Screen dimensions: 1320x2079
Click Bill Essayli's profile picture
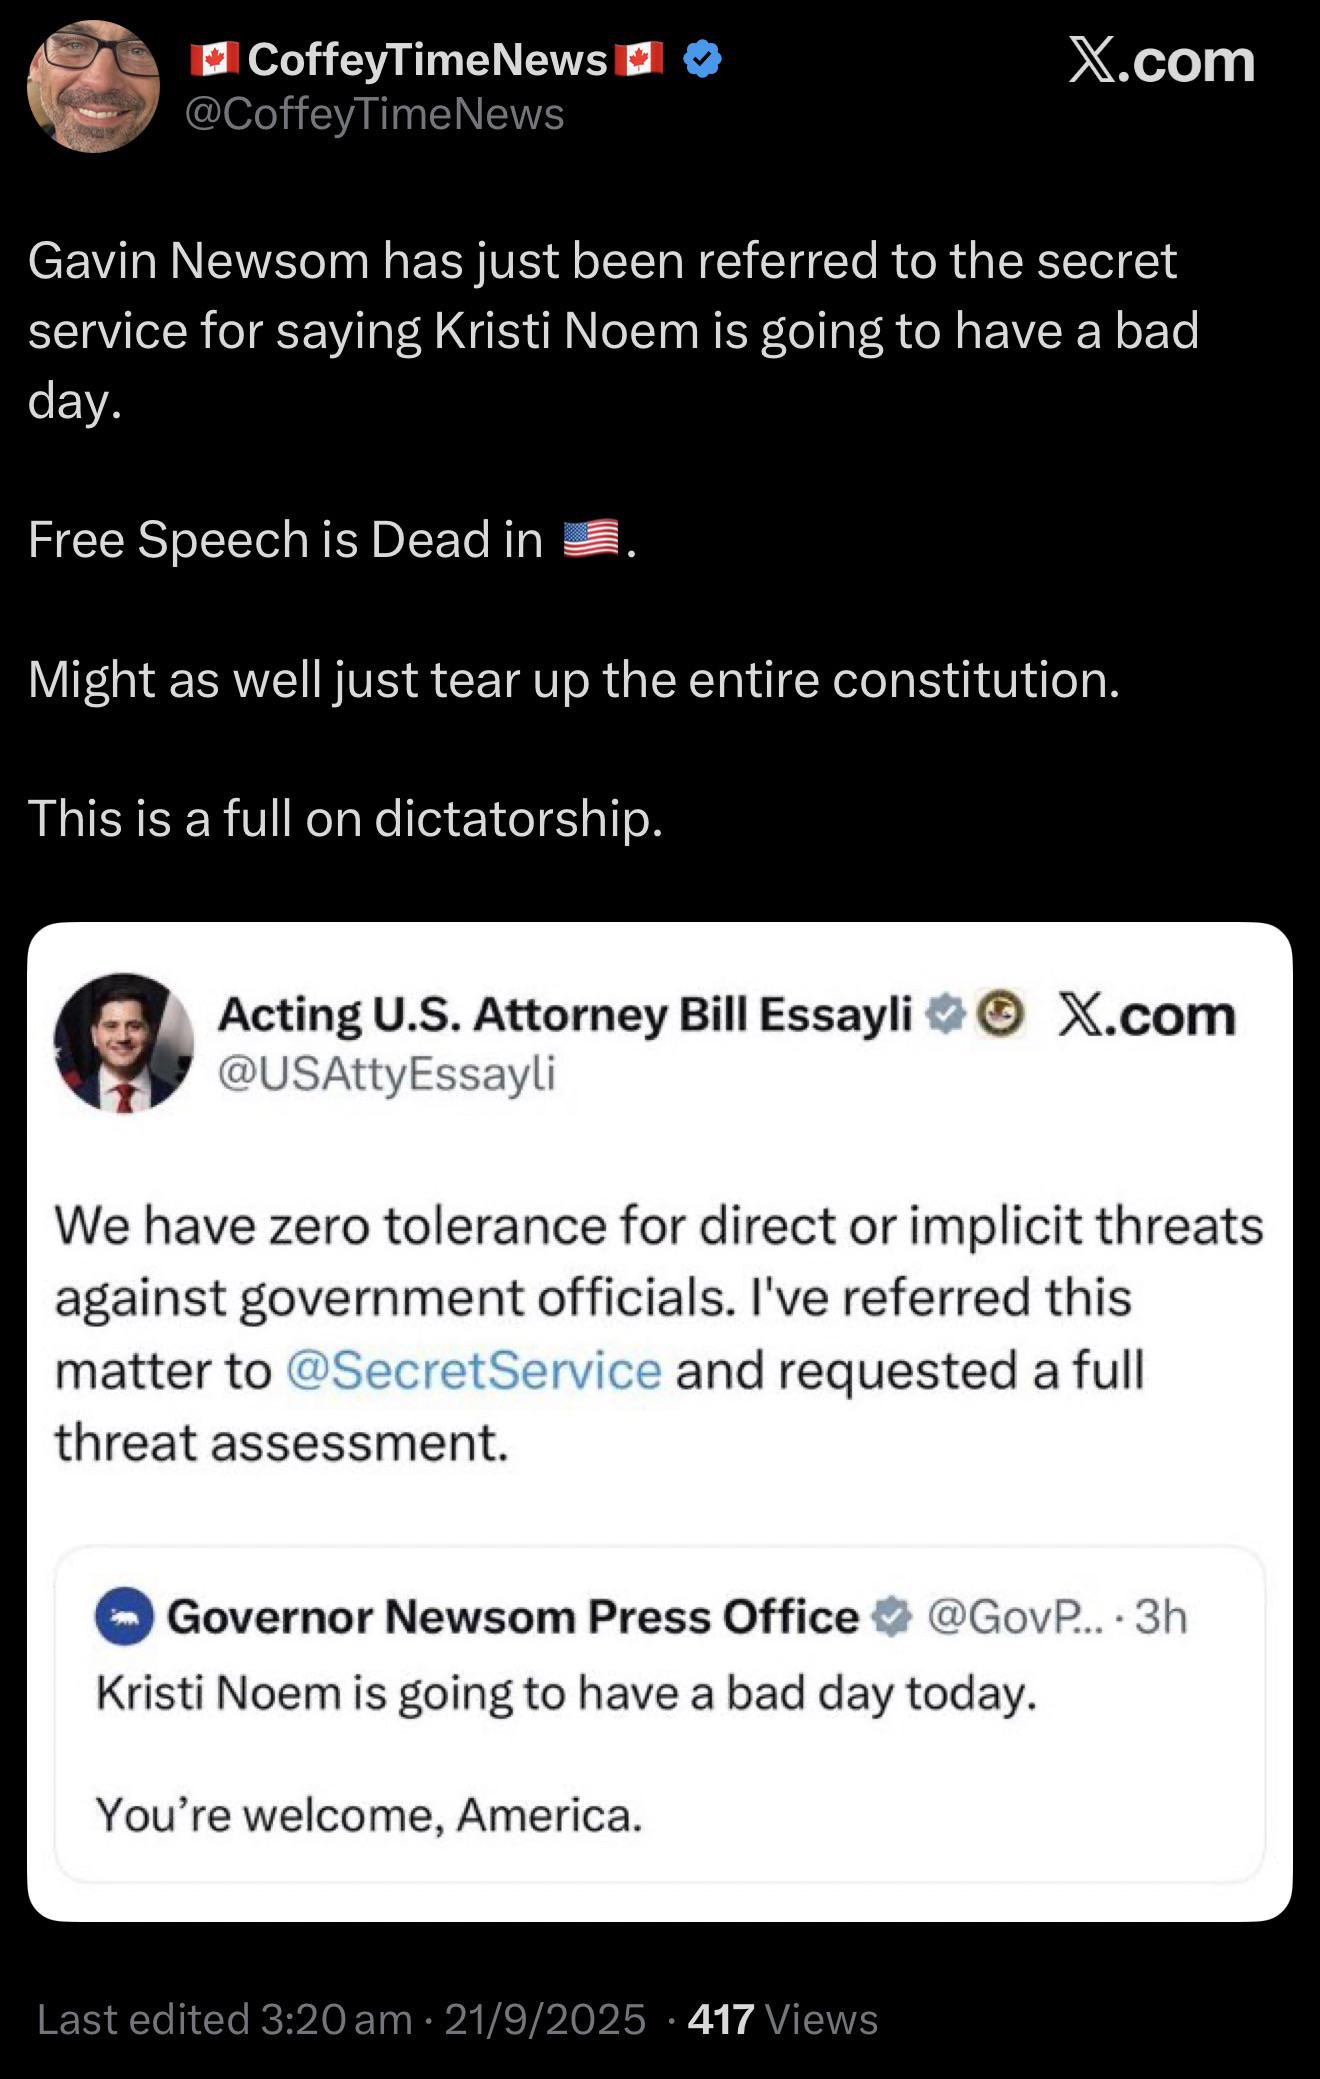123,1043
